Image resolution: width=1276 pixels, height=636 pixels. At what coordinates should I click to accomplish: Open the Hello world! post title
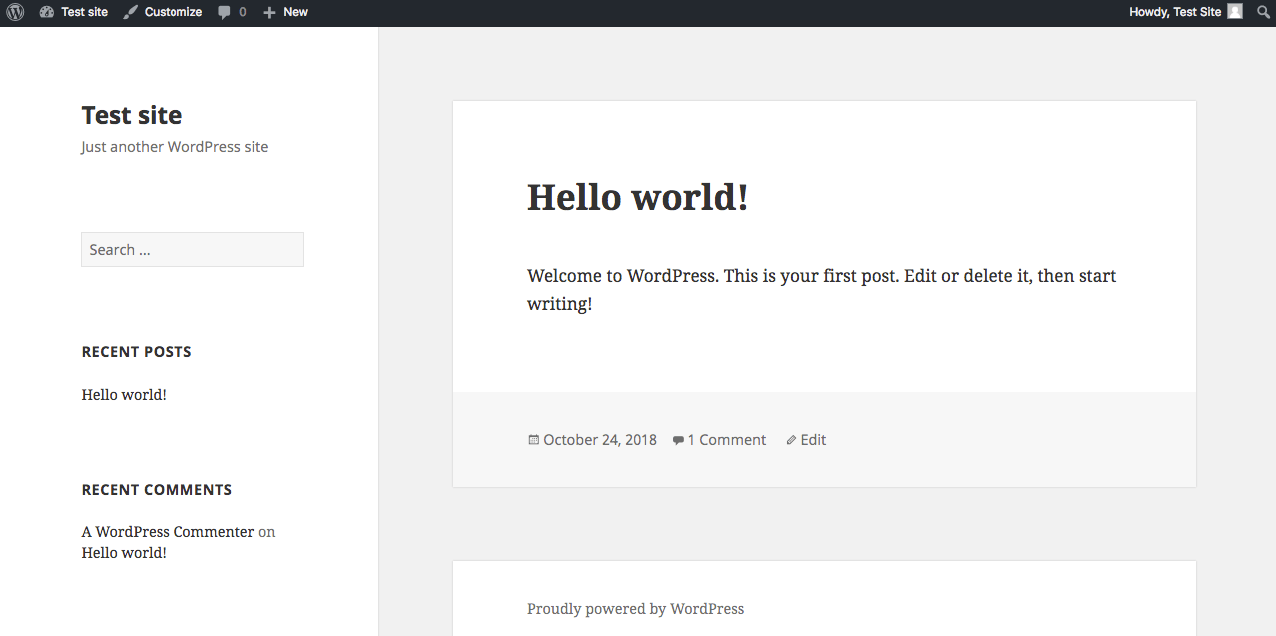tap(638, 197)
